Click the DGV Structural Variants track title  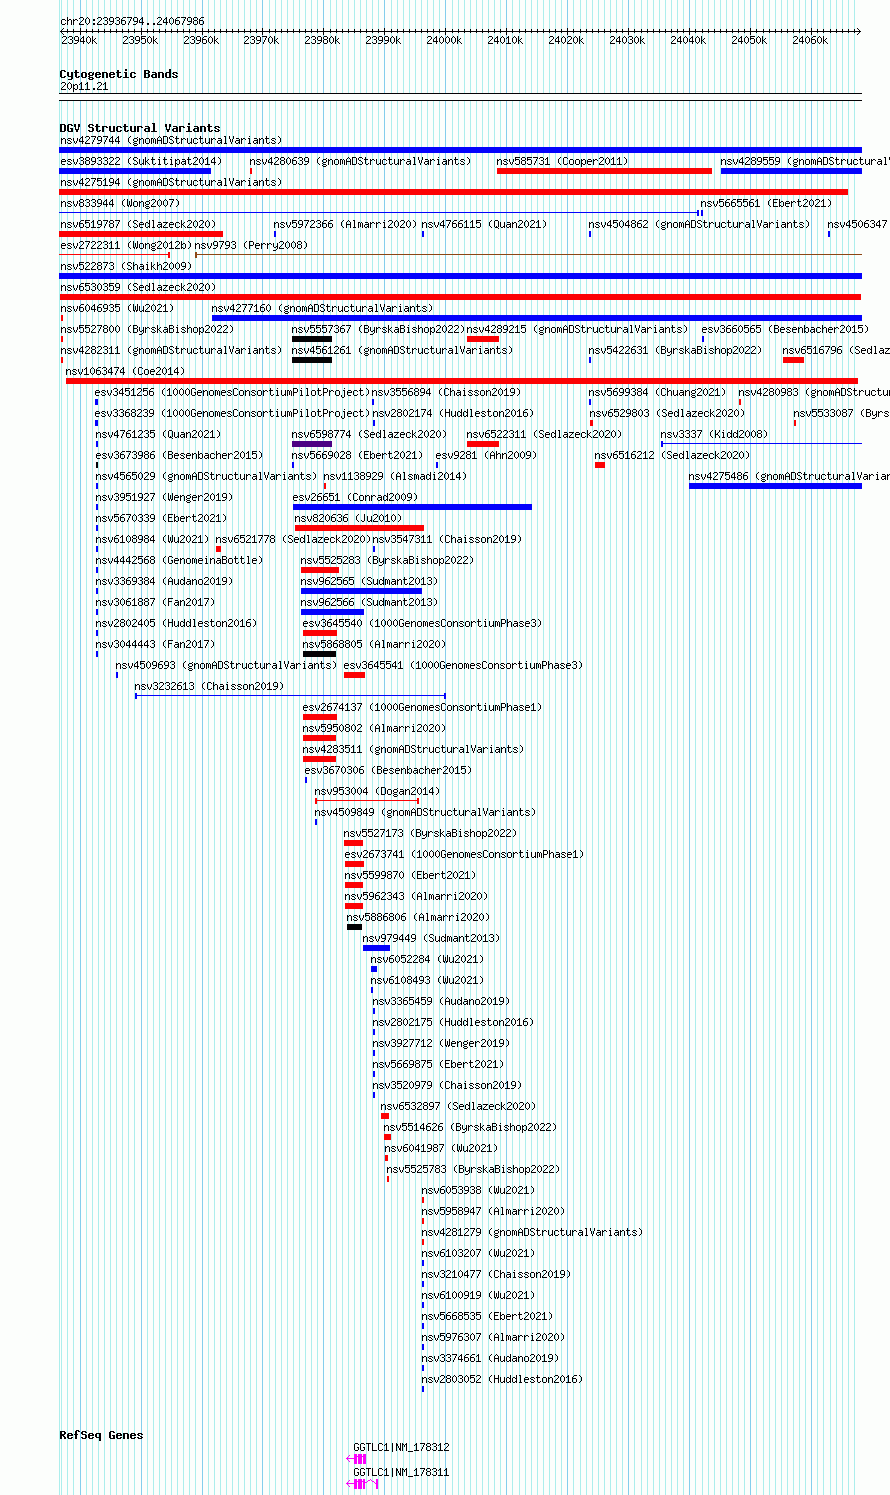140,128
